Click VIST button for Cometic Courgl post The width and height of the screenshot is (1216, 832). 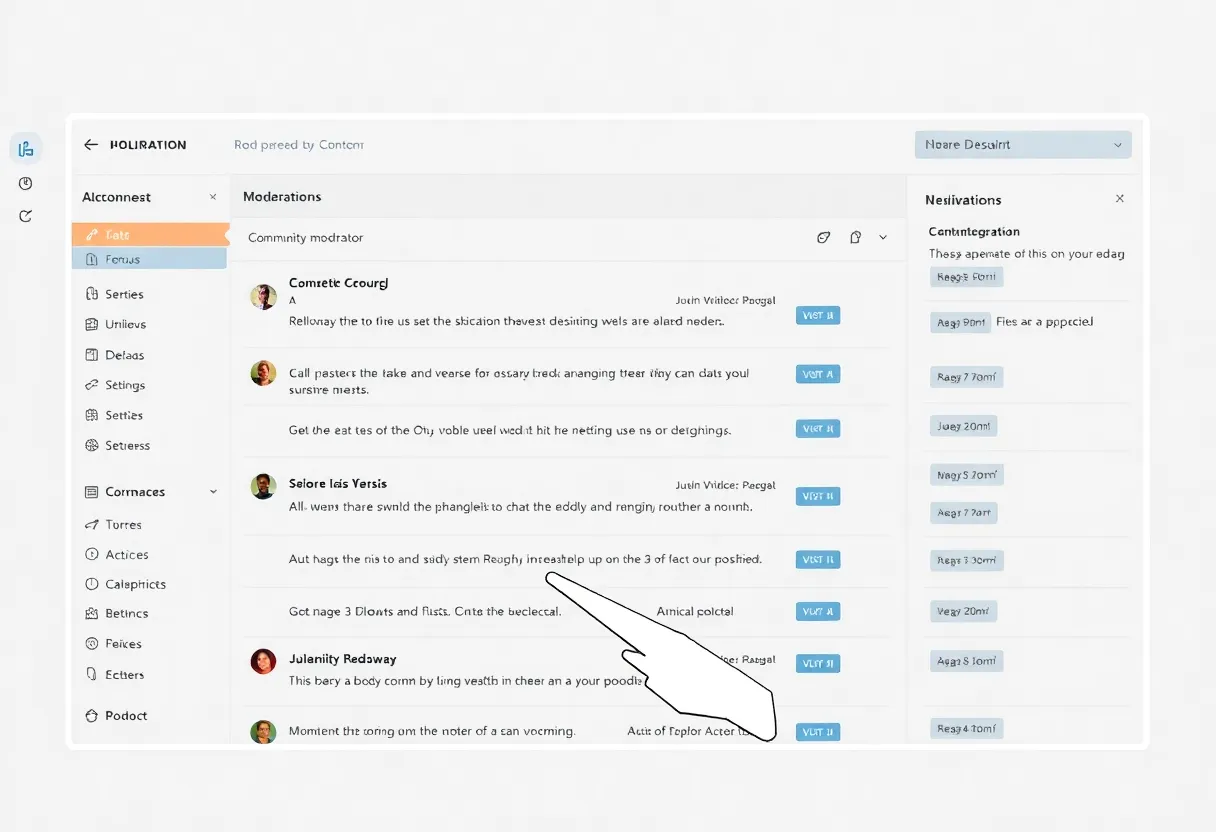pos(818,316)
